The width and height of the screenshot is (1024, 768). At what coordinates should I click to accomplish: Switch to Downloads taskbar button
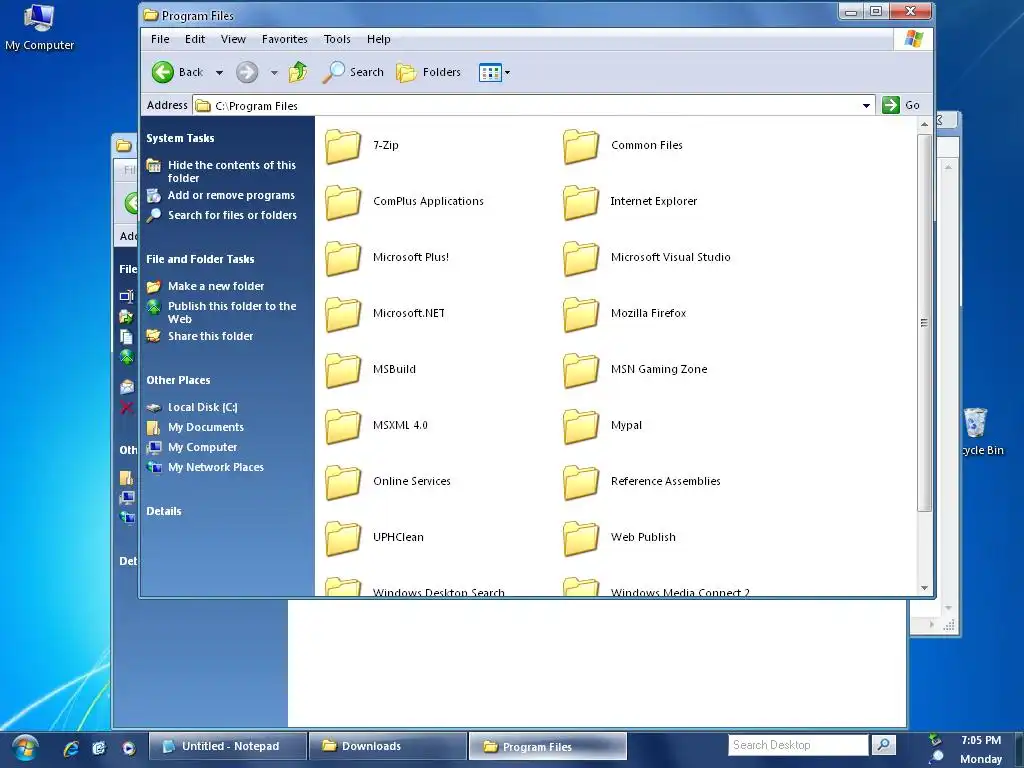click(x=387, y=746)
